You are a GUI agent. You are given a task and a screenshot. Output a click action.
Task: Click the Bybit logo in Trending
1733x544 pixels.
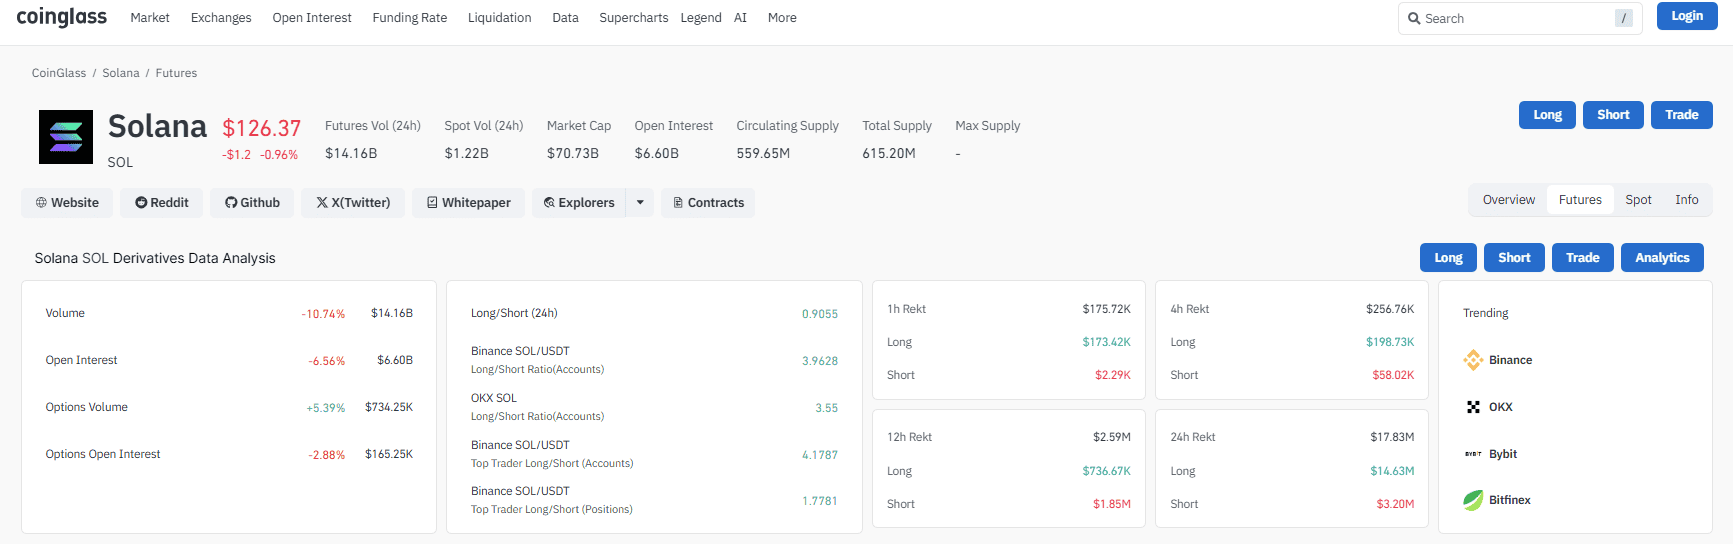coord(1473,454)
